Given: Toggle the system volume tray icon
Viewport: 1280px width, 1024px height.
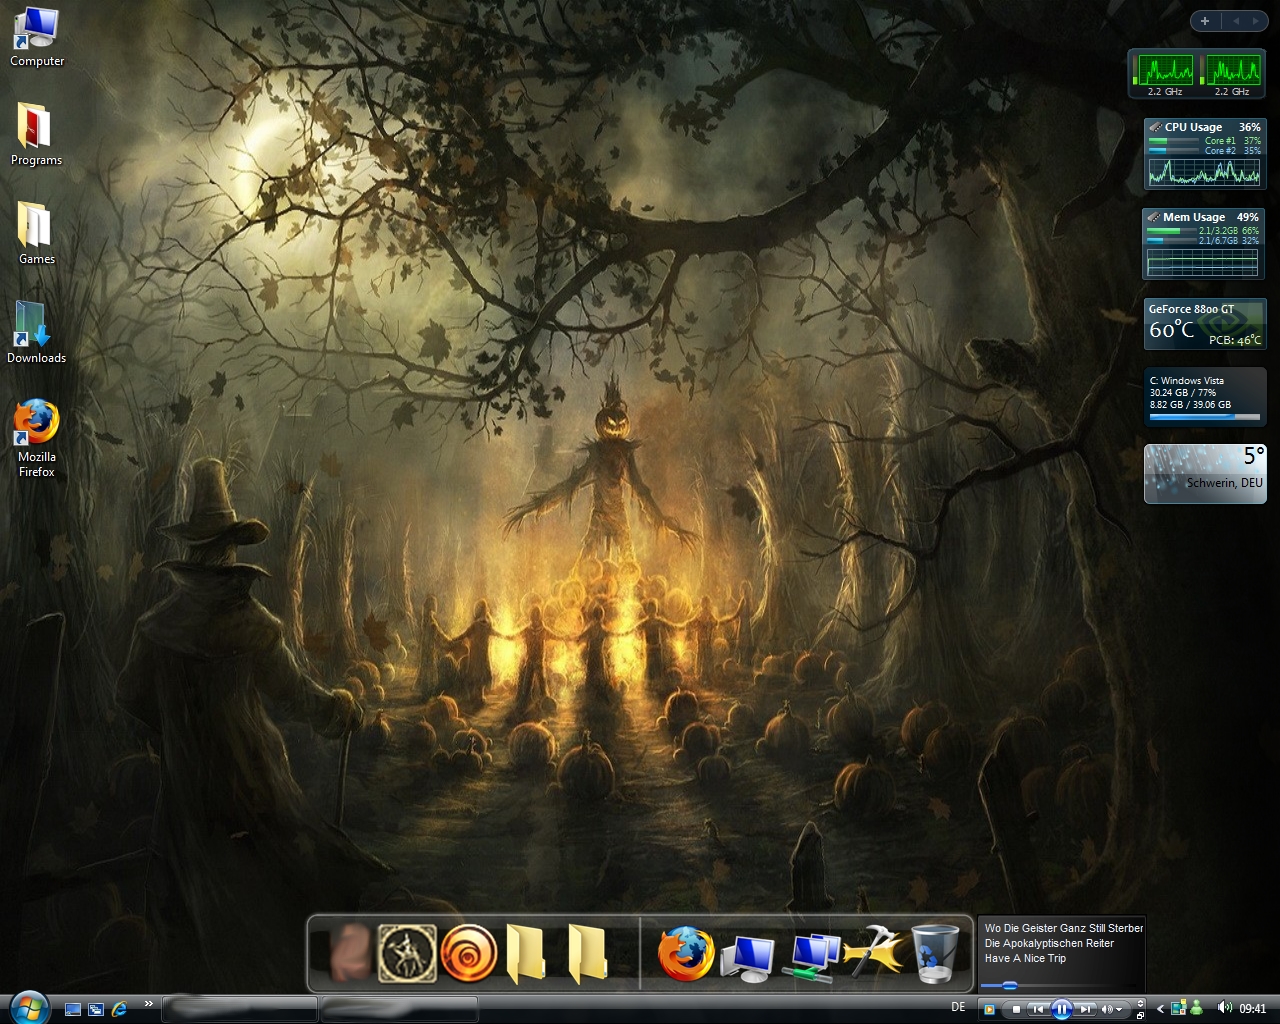Looking at the screenshot, I should 1224,1008.
